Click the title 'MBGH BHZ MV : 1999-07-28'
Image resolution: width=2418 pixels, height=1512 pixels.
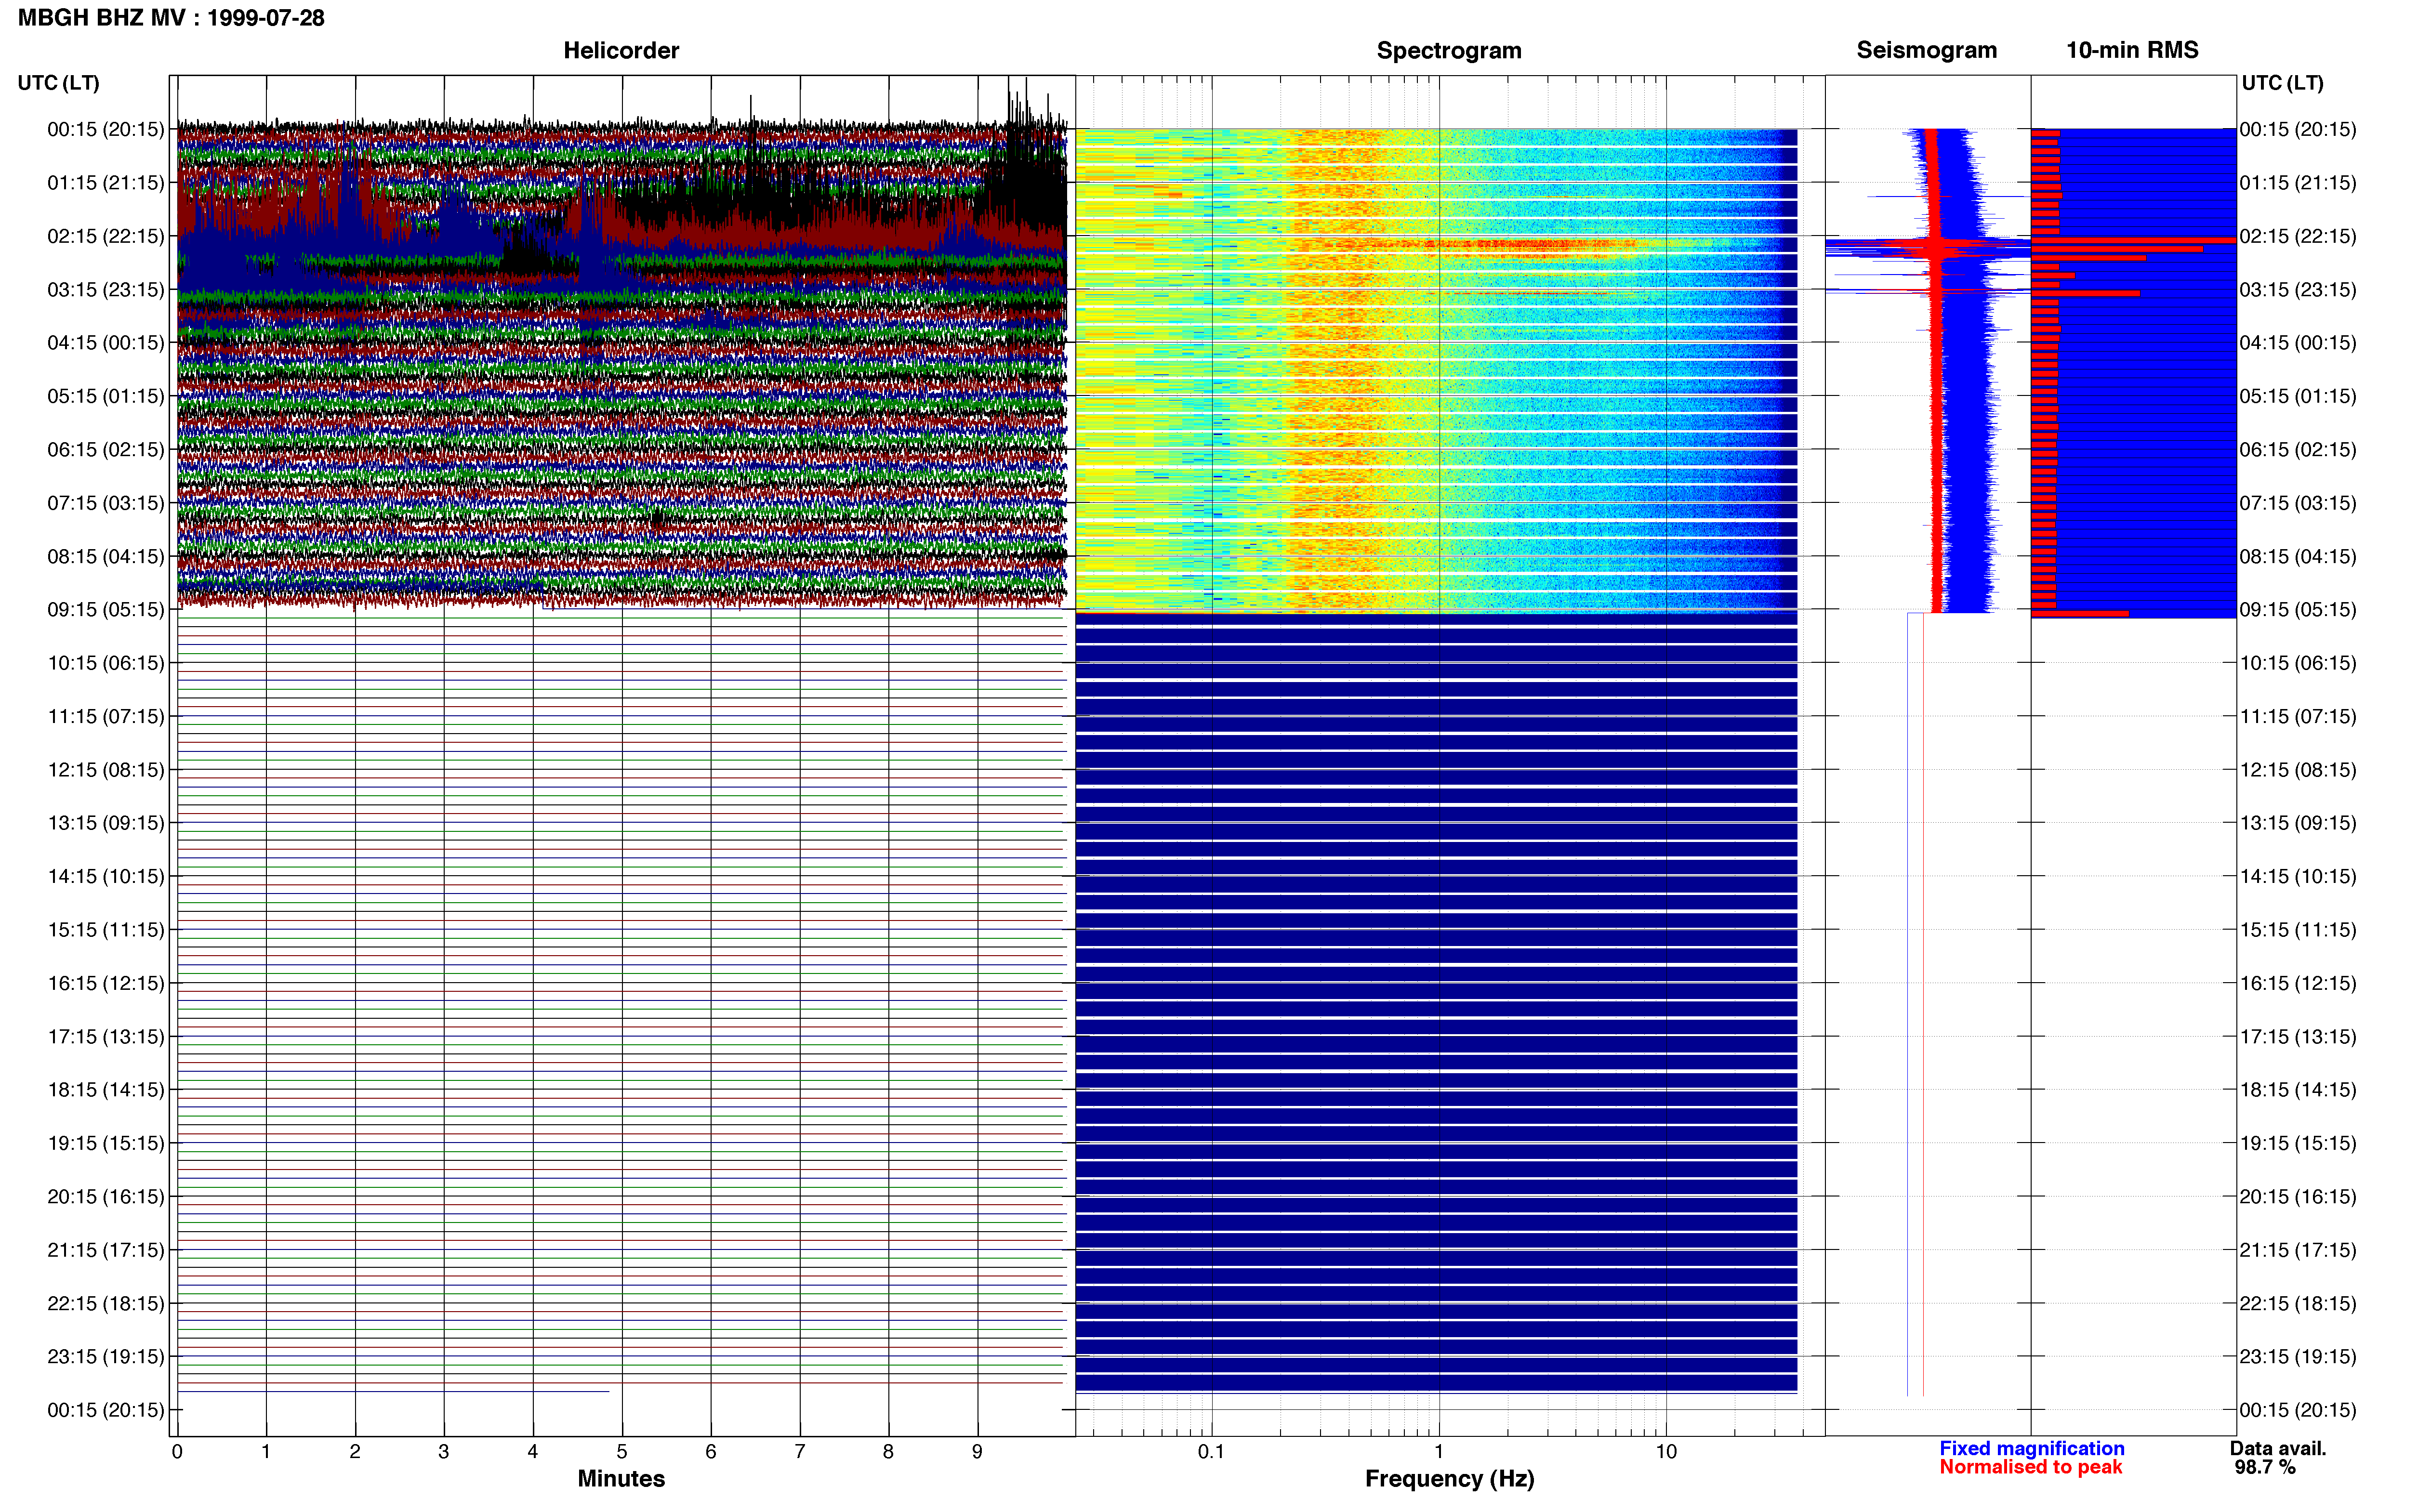[171, 18]
